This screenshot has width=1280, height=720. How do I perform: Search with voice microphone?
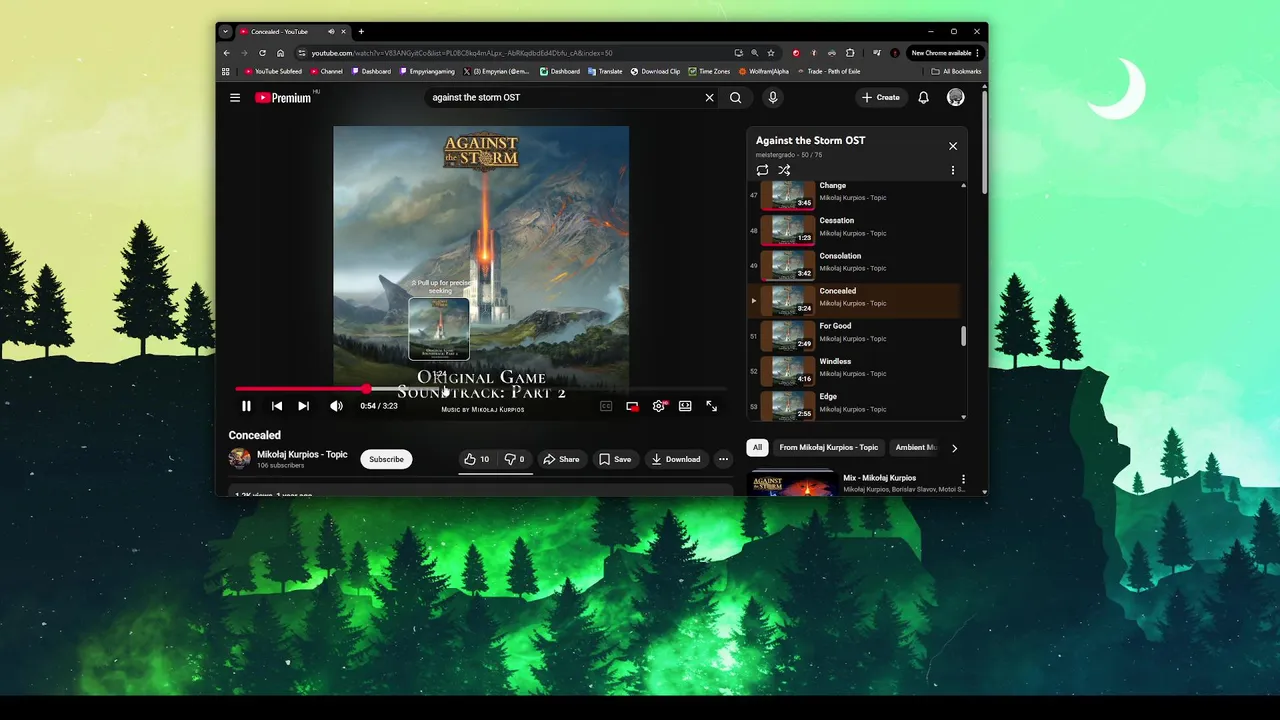[x=772, y=97]
